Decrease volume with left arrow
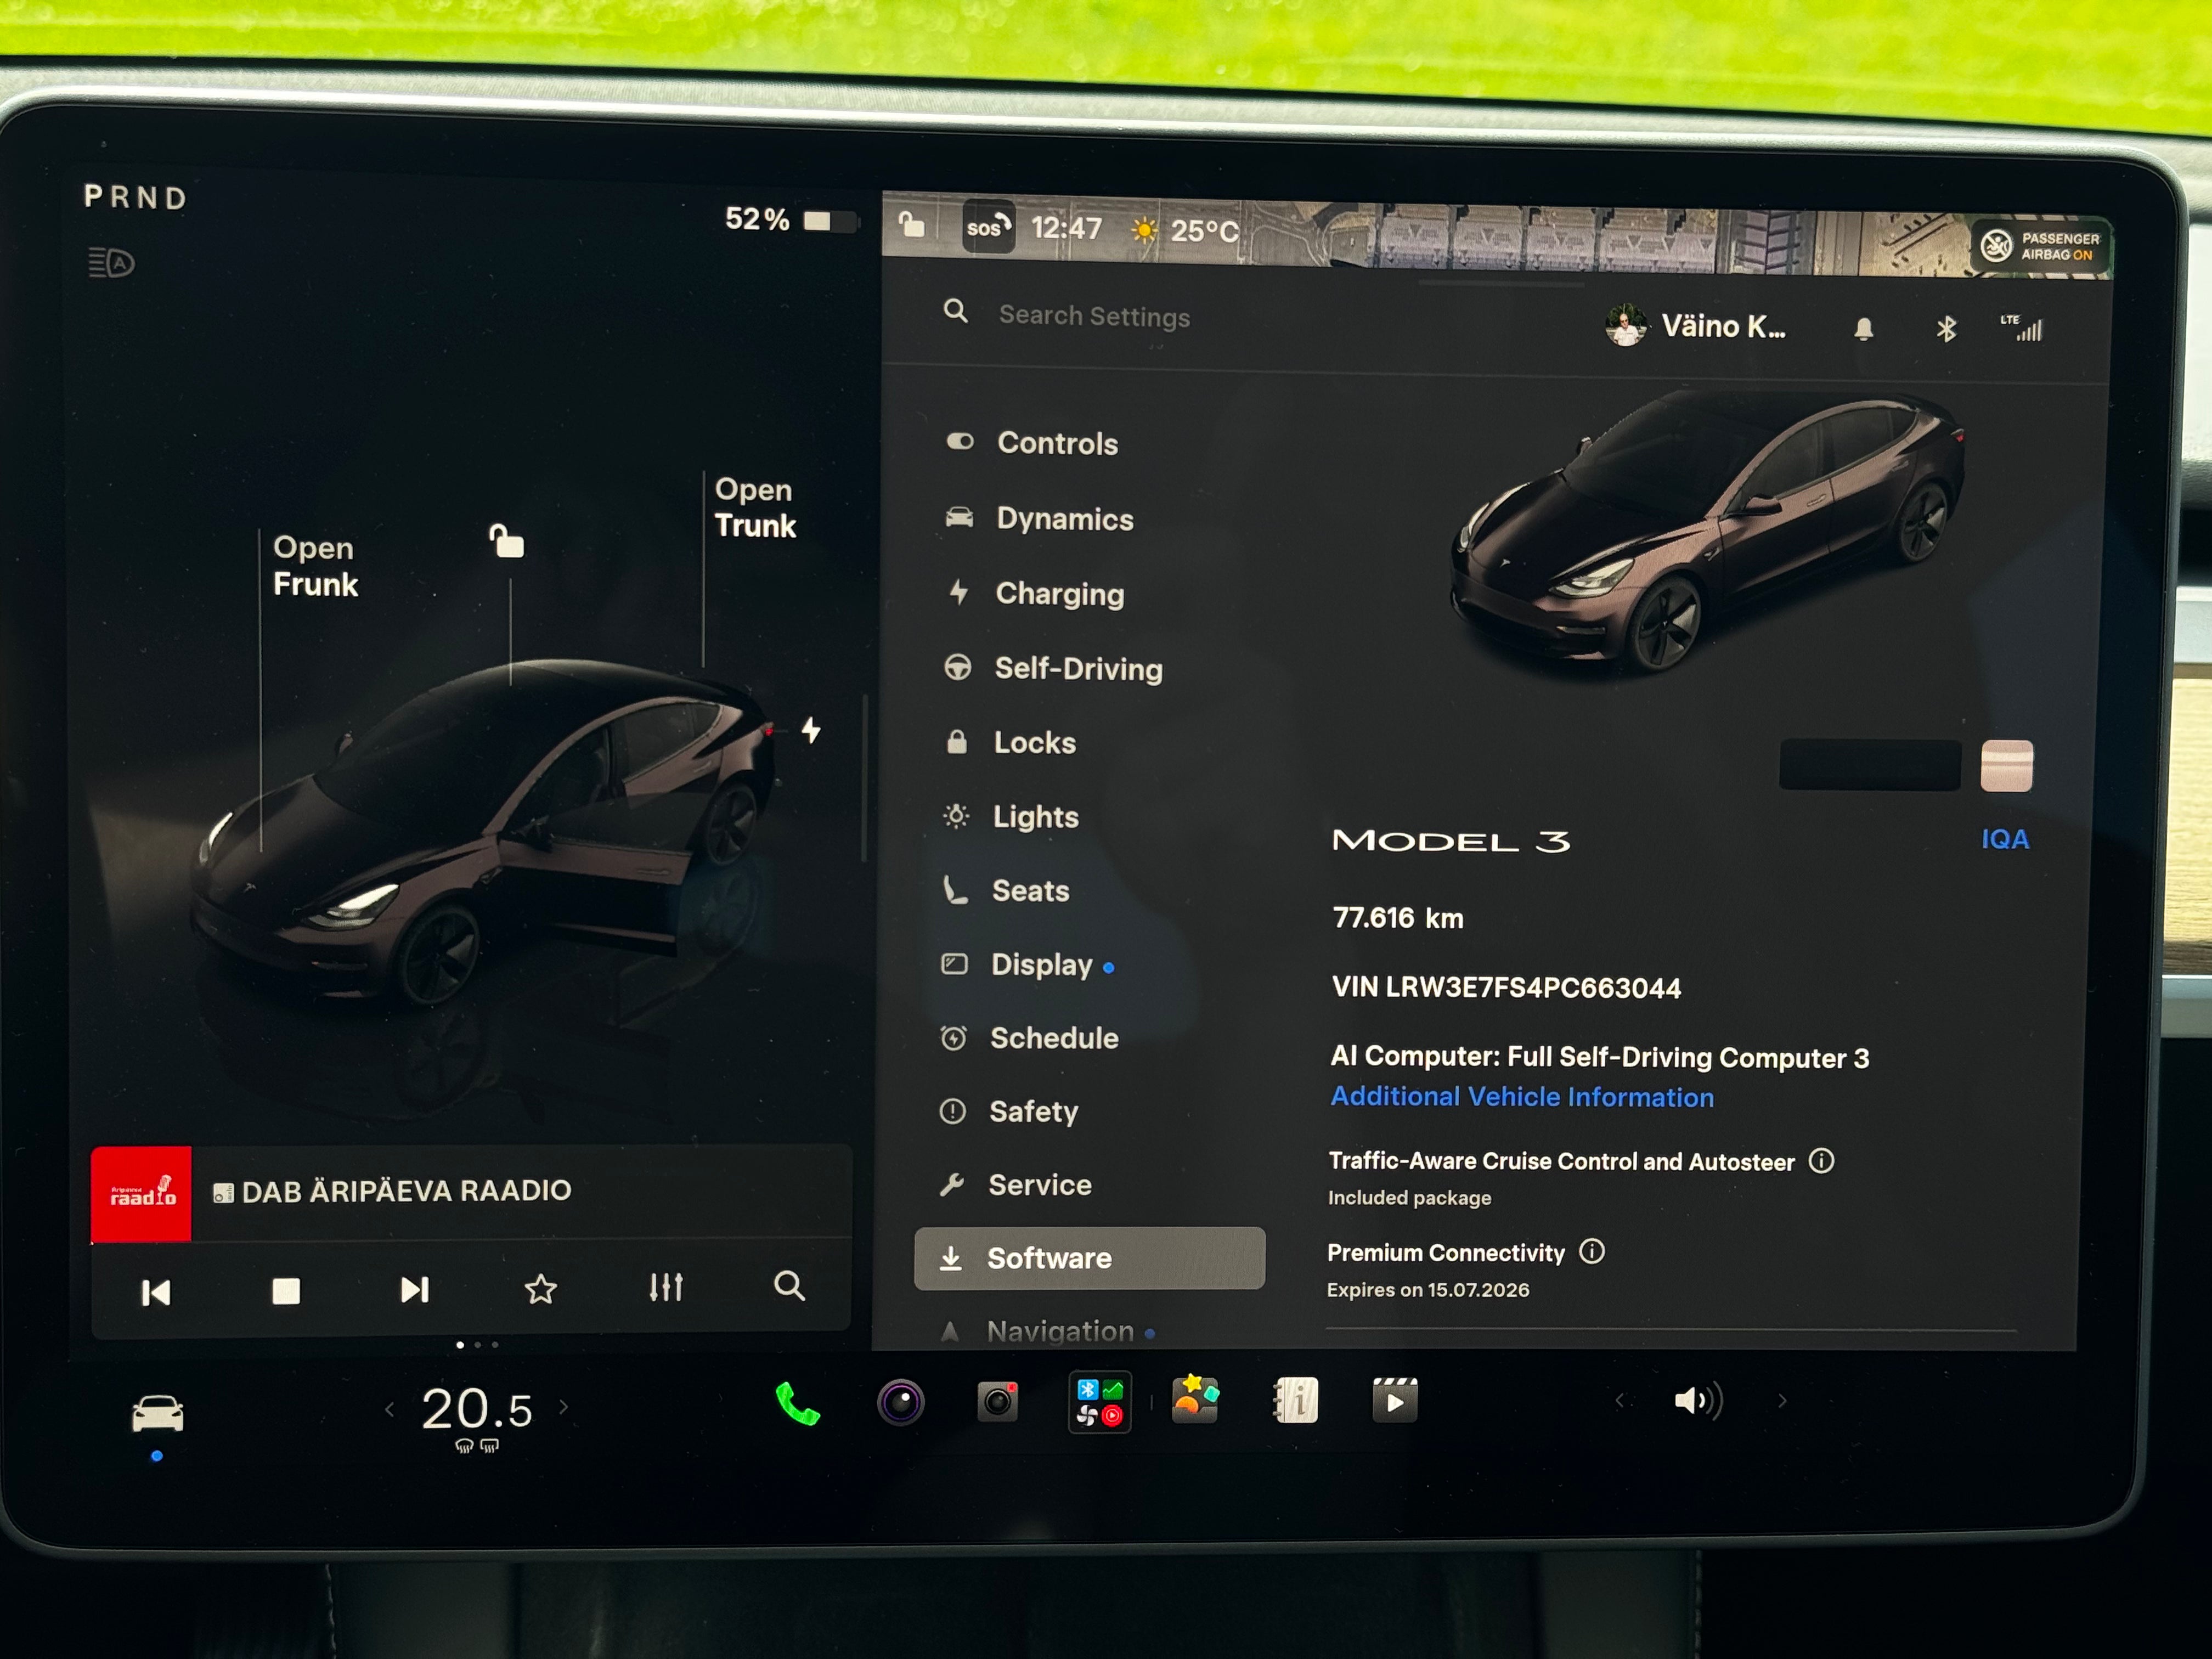 [x=1619, y=1401]
